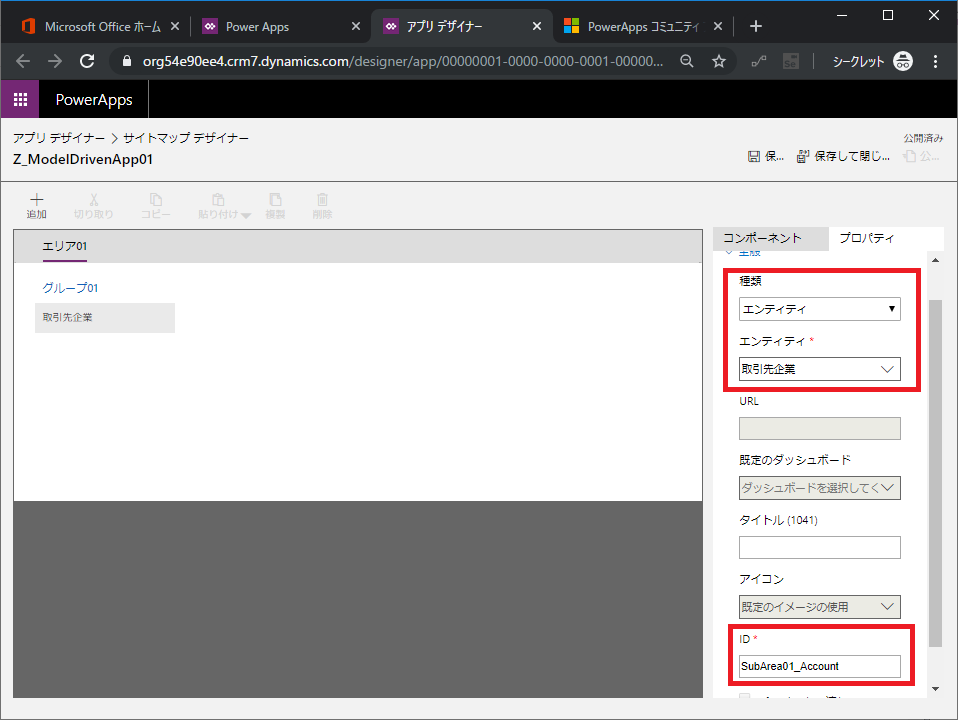
Task: Collapse the 全般 section chevron
Action: (x=729, y=253)
